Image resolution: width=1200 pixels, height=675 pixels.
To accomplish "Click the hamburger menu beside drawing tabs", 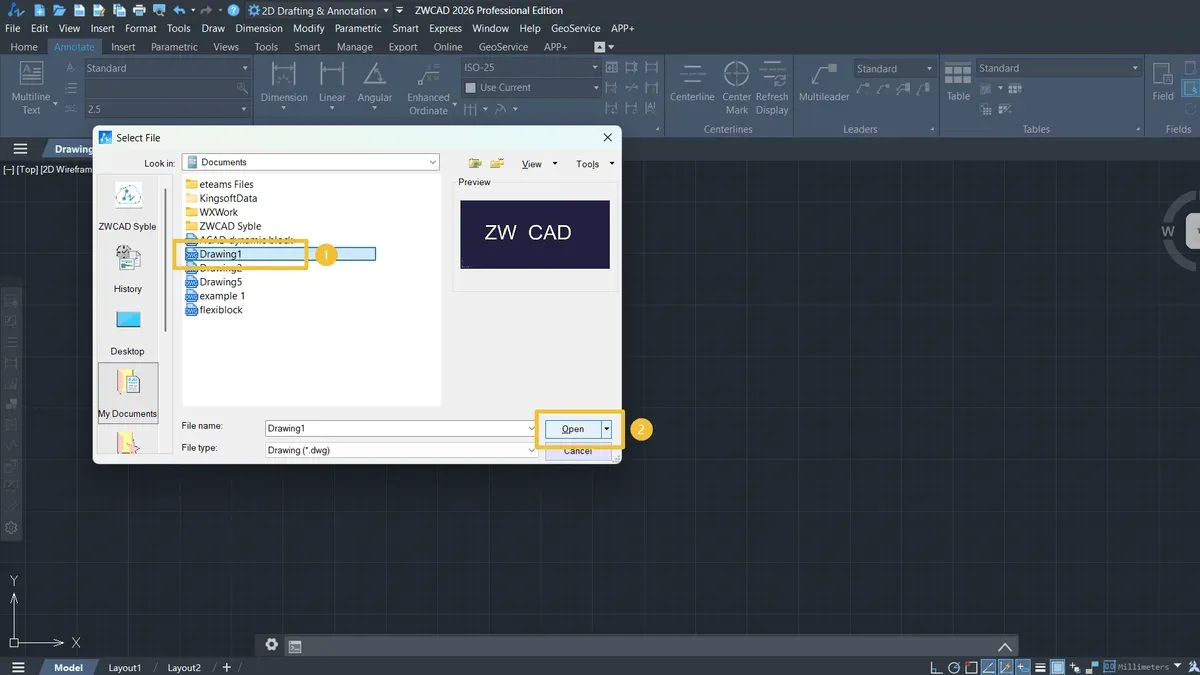I will click(20, 149).
